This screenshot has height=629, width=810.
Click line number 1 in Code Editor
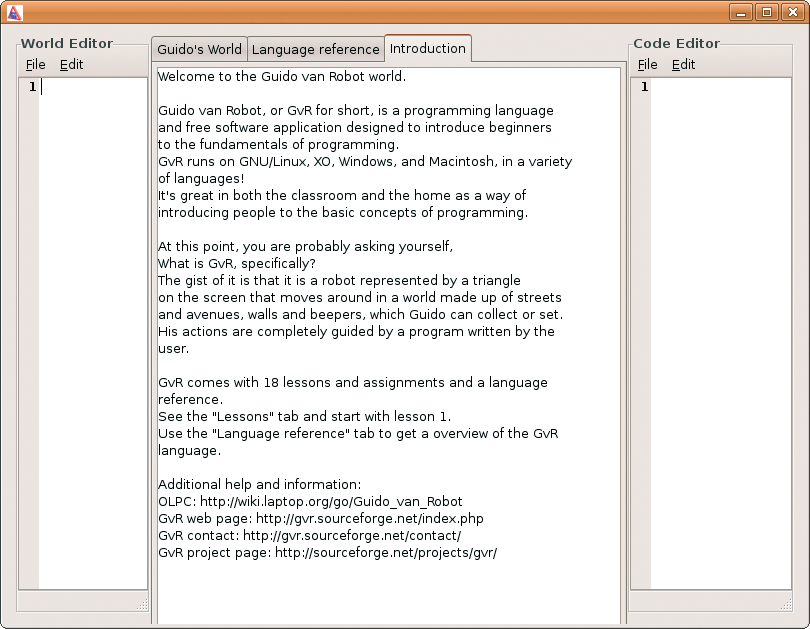(644, 87)
